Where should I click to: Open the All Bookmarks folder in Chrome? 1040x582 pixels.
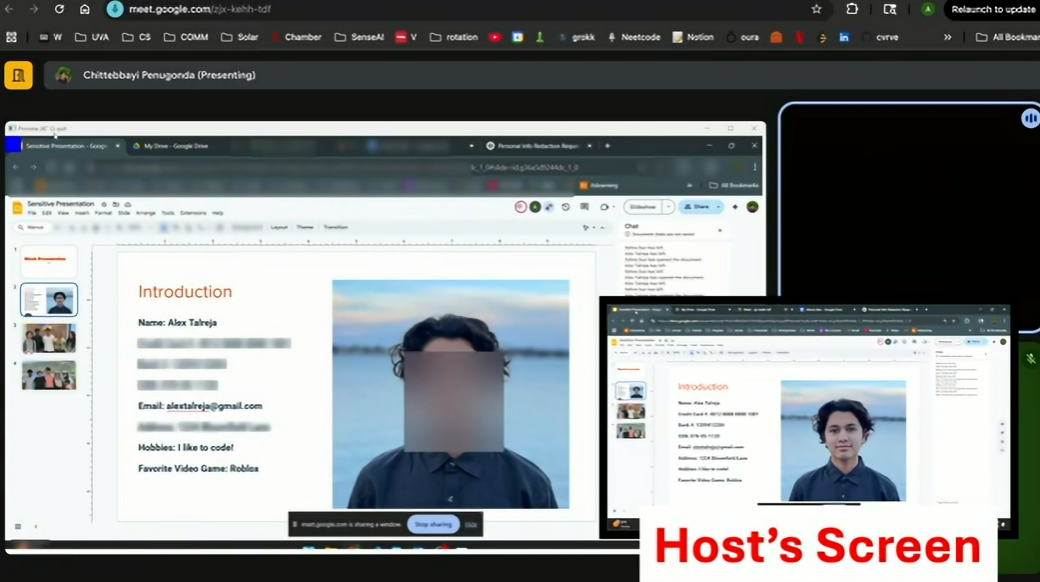coord(1008,37)
